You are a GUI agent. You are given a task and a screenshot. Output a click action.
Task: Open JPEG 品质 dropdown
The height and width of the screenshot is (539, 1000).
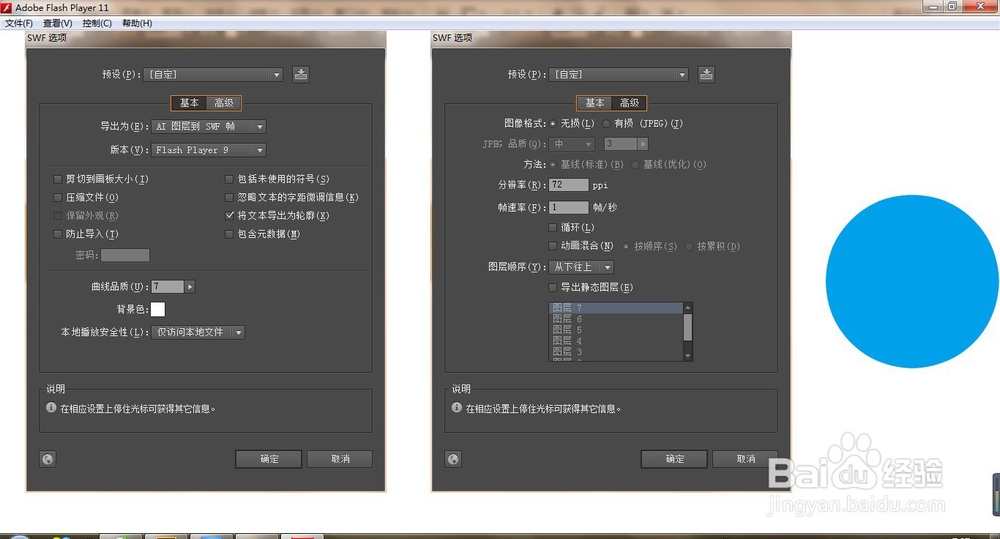point(571,144)
